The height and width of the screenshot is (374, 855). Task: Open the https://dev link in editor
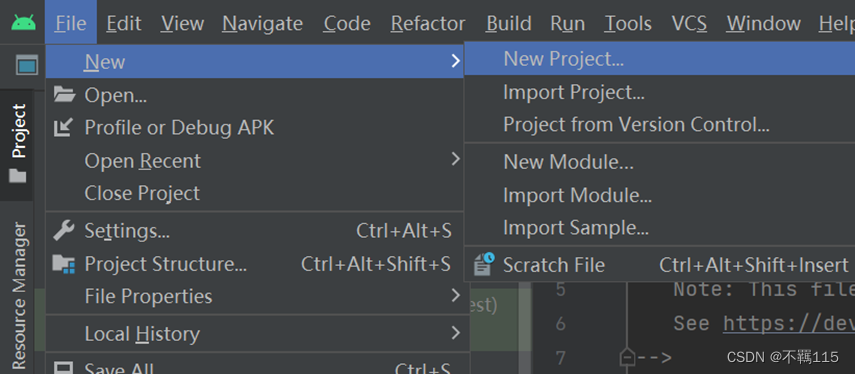(x=789, y=324)
